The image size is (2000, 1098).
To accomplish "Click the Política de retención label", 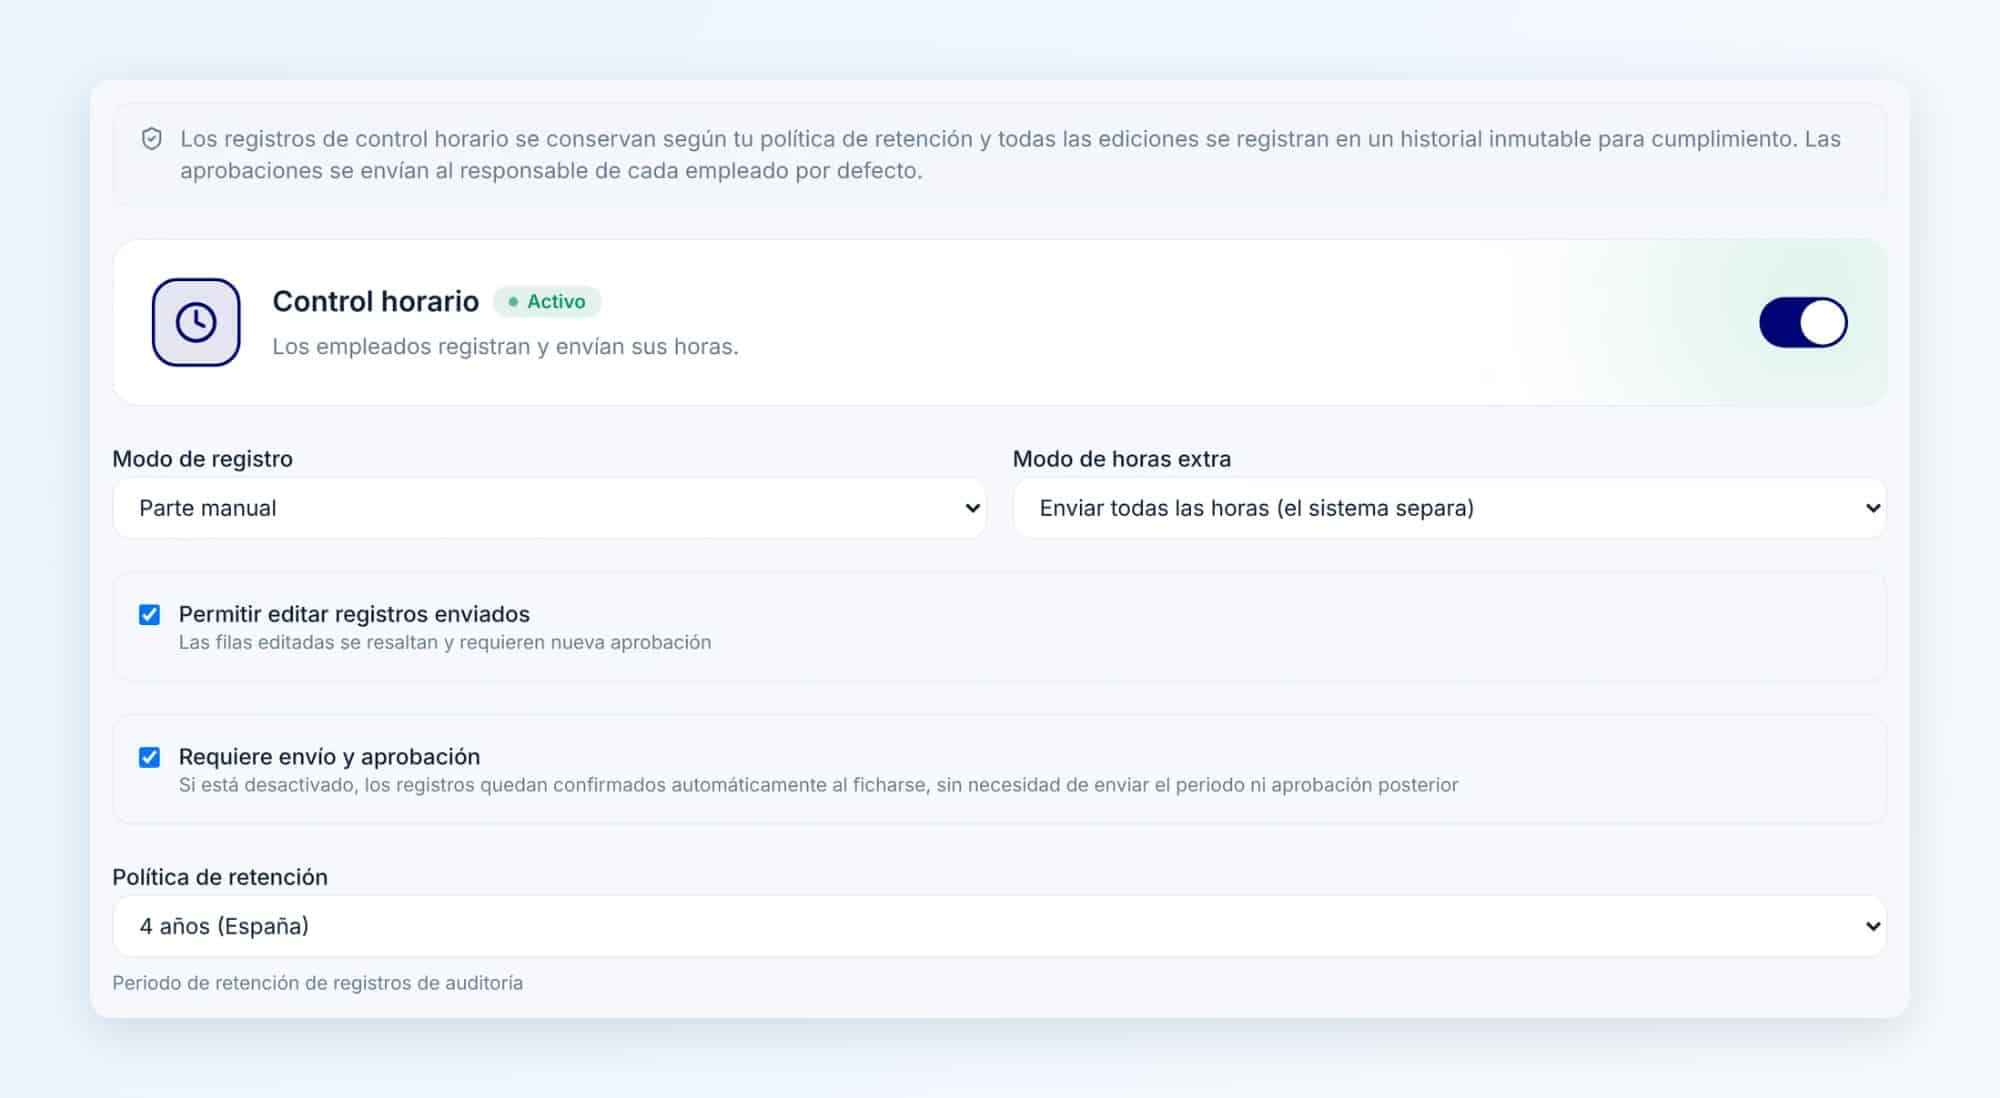I will 220,877.
